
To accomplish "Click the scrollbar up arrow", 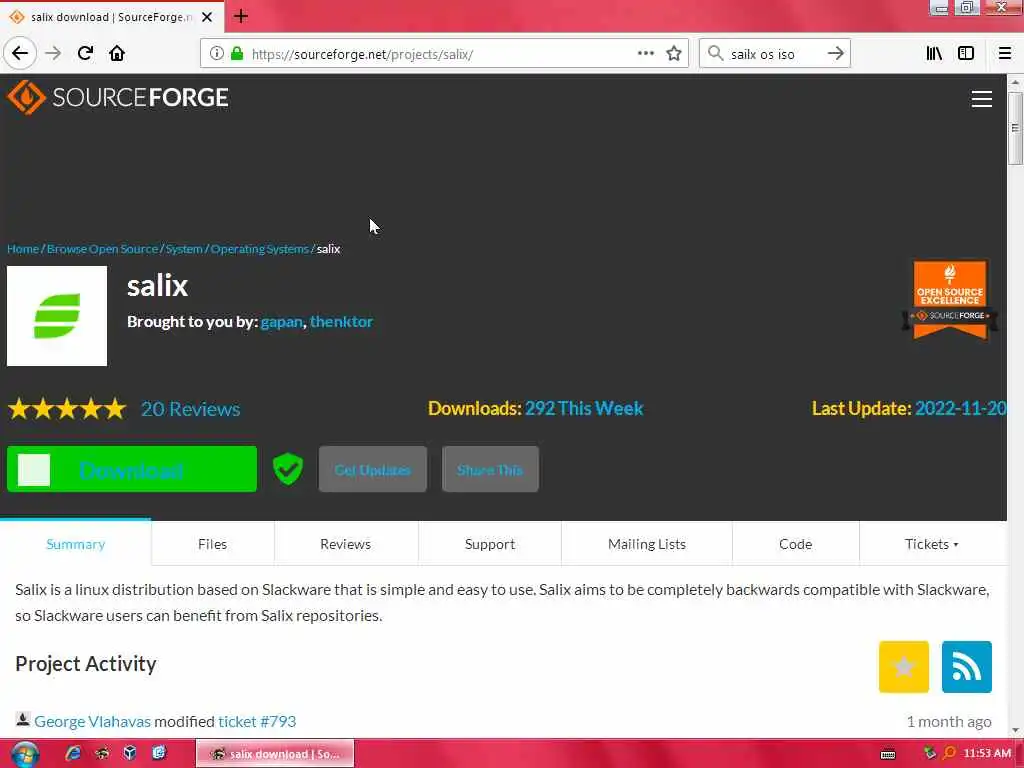I will pyautogui.click(x=1015, y=82).
